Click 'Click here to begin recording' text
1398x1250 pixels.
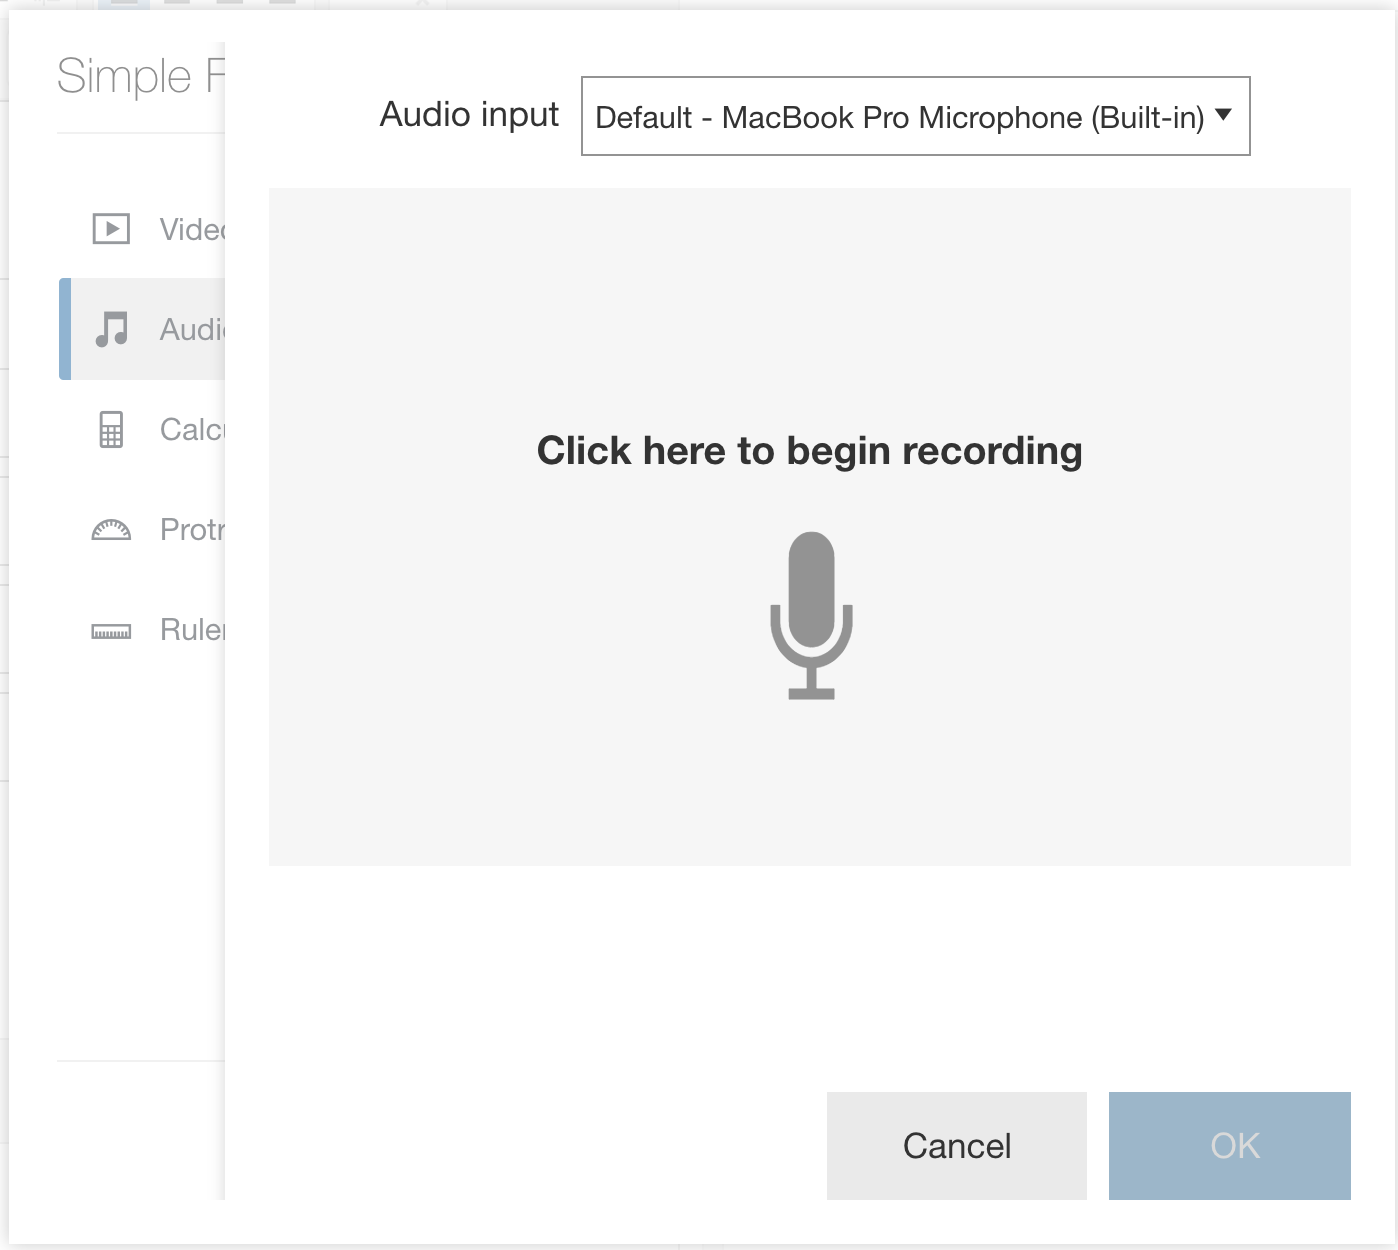[x=810, y=451]
